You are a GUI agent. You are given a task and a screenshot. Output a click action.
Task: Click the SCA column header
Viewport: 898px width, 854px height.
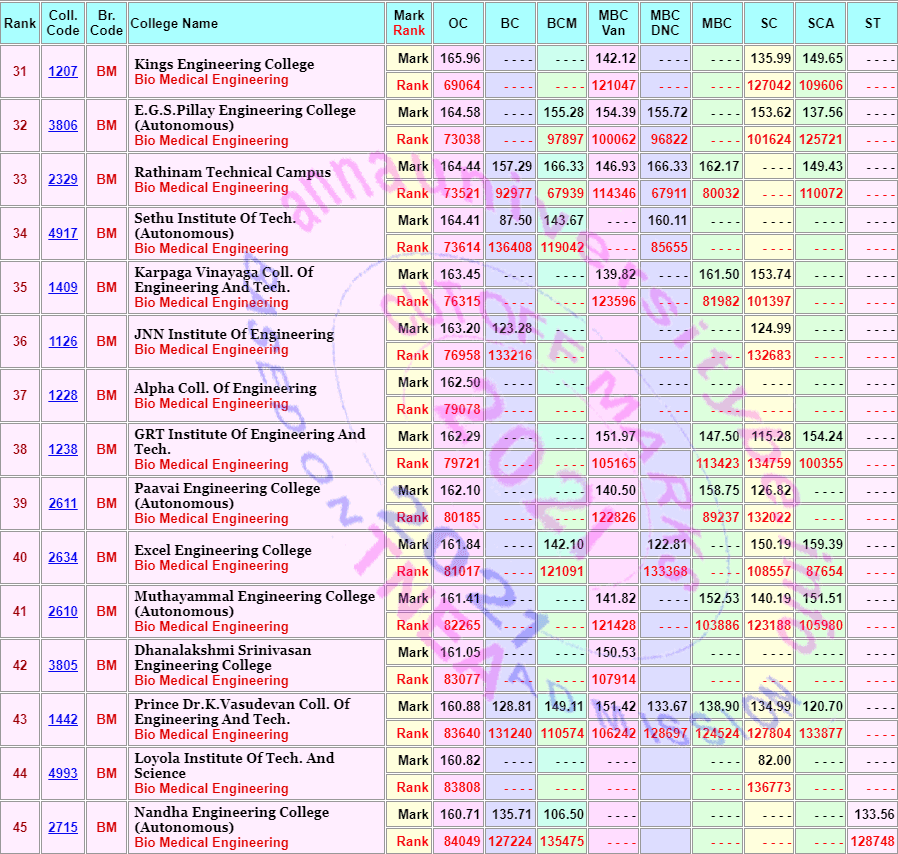coord(821,23)
